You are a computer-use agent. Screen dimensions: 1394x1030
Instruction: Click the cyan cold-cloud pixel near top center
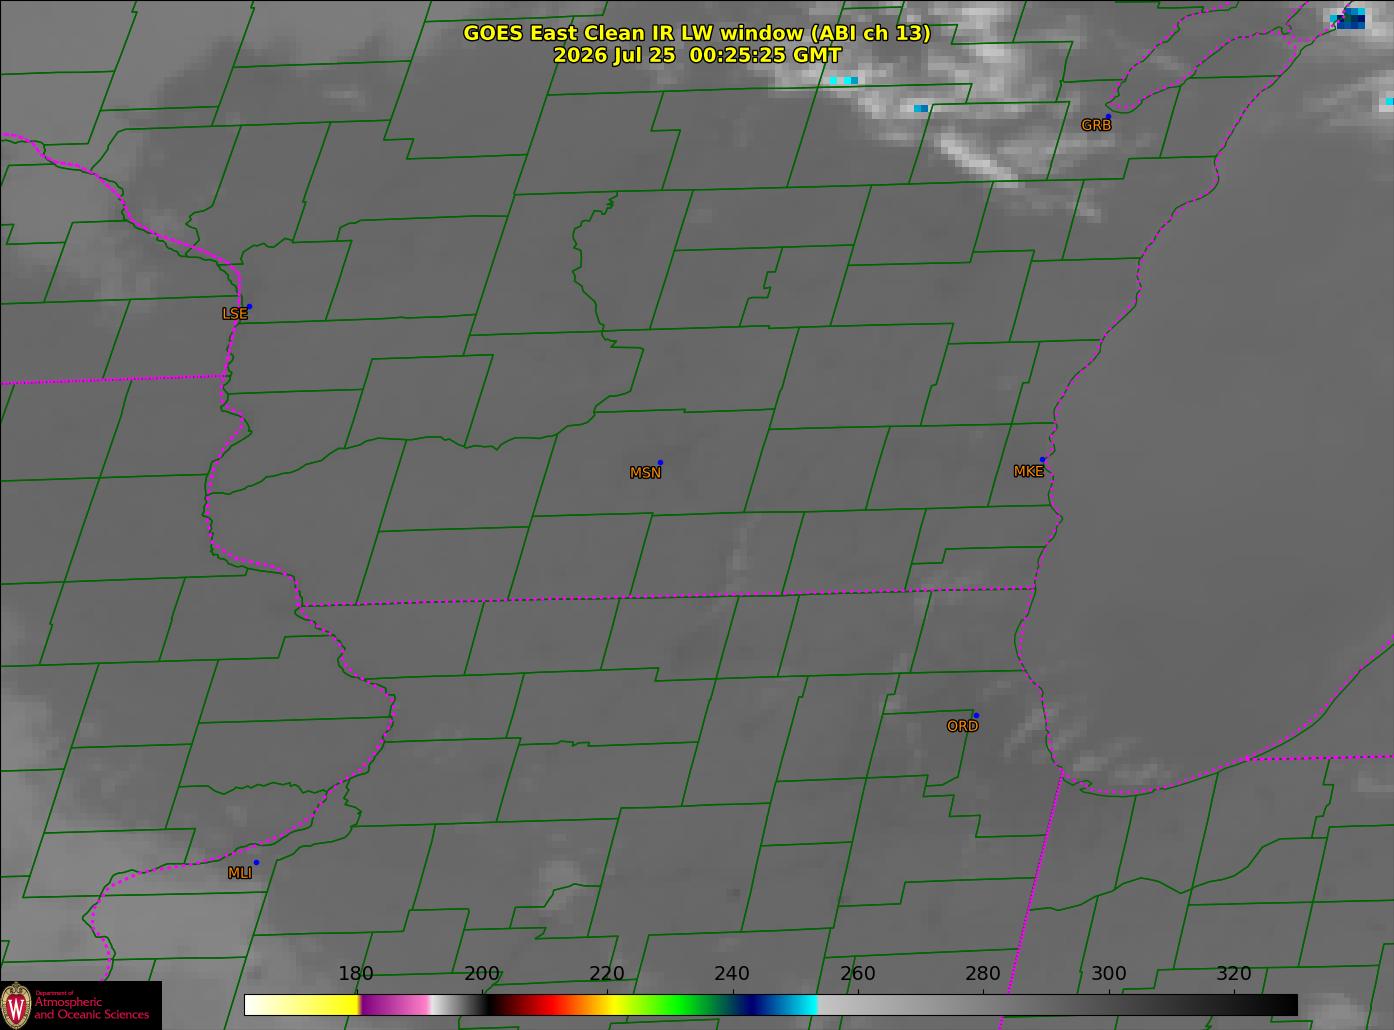click(x=843, y=80)
